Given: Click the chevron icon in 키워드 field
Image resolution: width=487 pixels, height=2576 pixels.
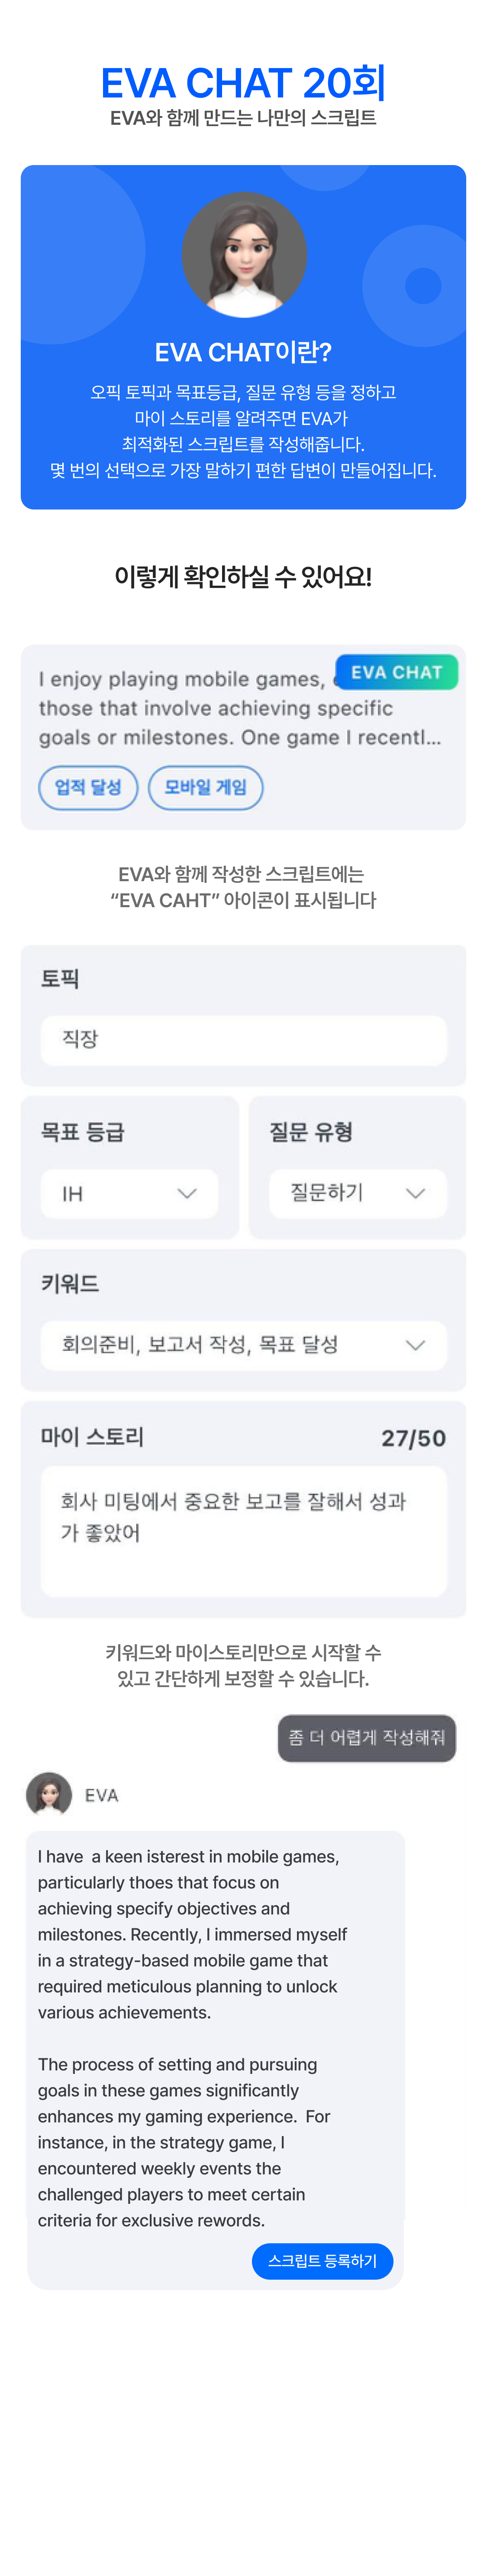Looking at the screenshot, I should click(x=415, y=1345).
